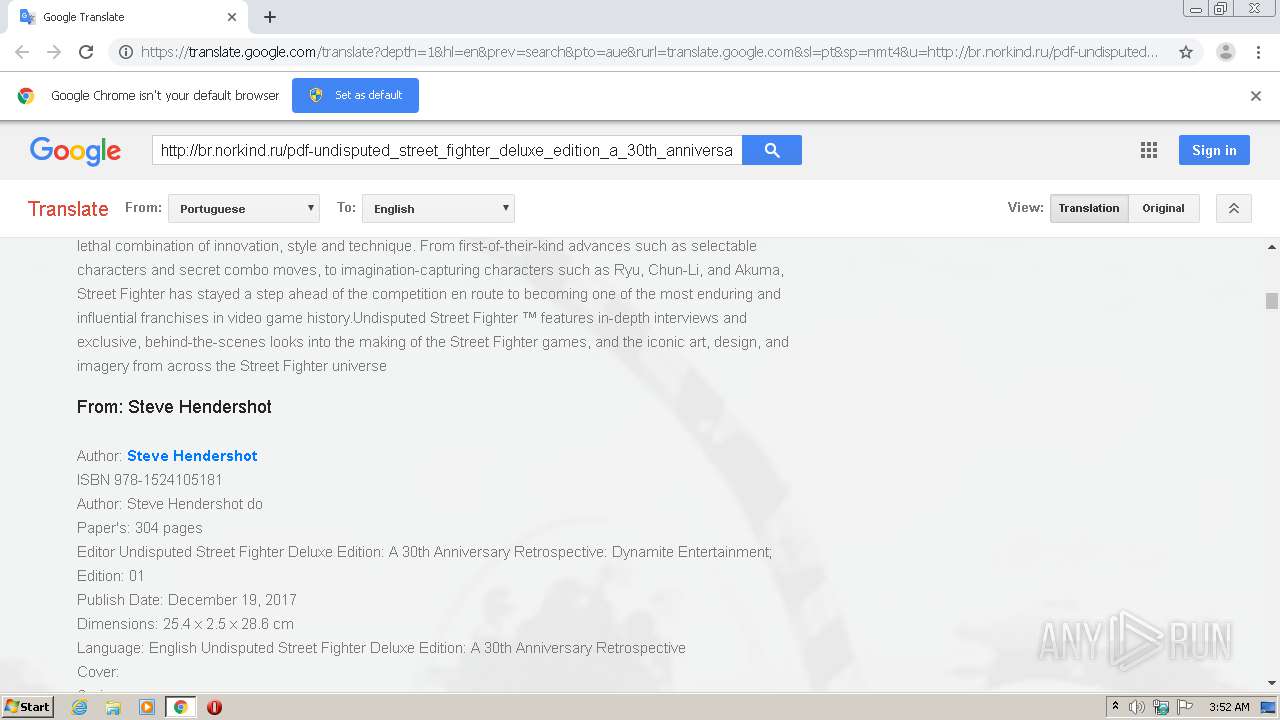This screenshot has height=720, width=1280.
Task: Click the Chrome taskbar icon
Action: tap(180, 707)
